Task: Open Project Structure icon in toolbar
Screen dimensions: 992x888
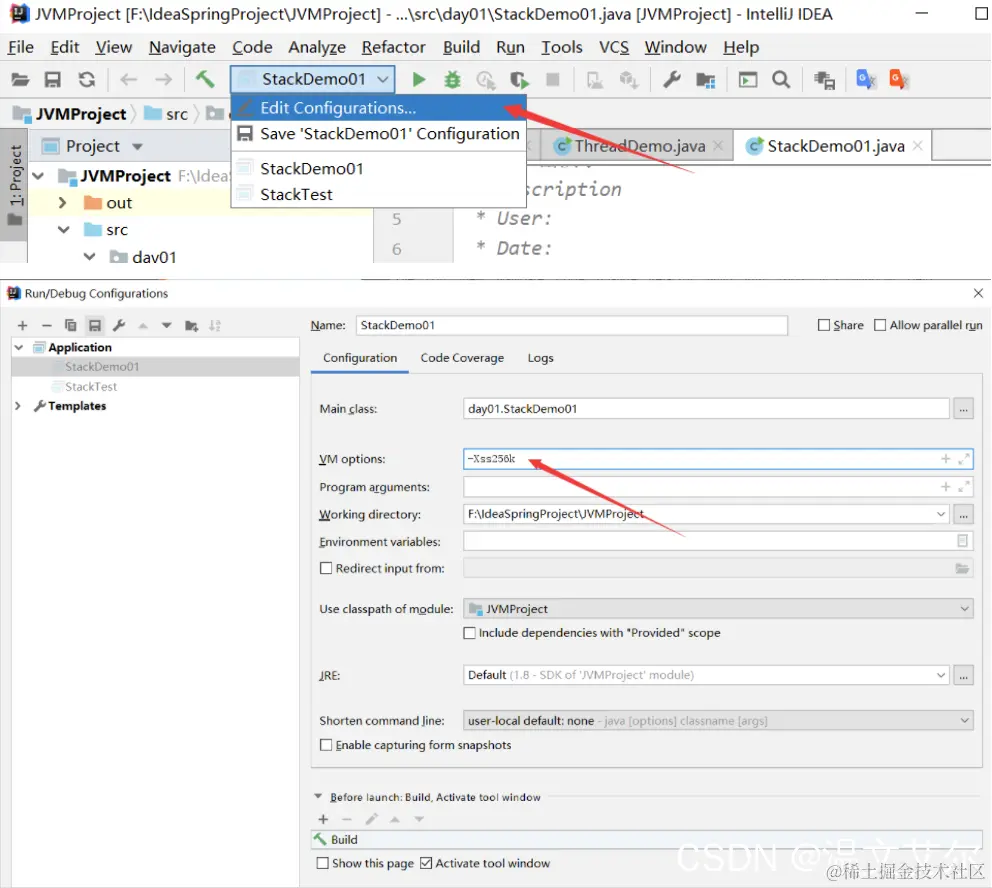Action: pyautogui.click(x=706, y=80)
